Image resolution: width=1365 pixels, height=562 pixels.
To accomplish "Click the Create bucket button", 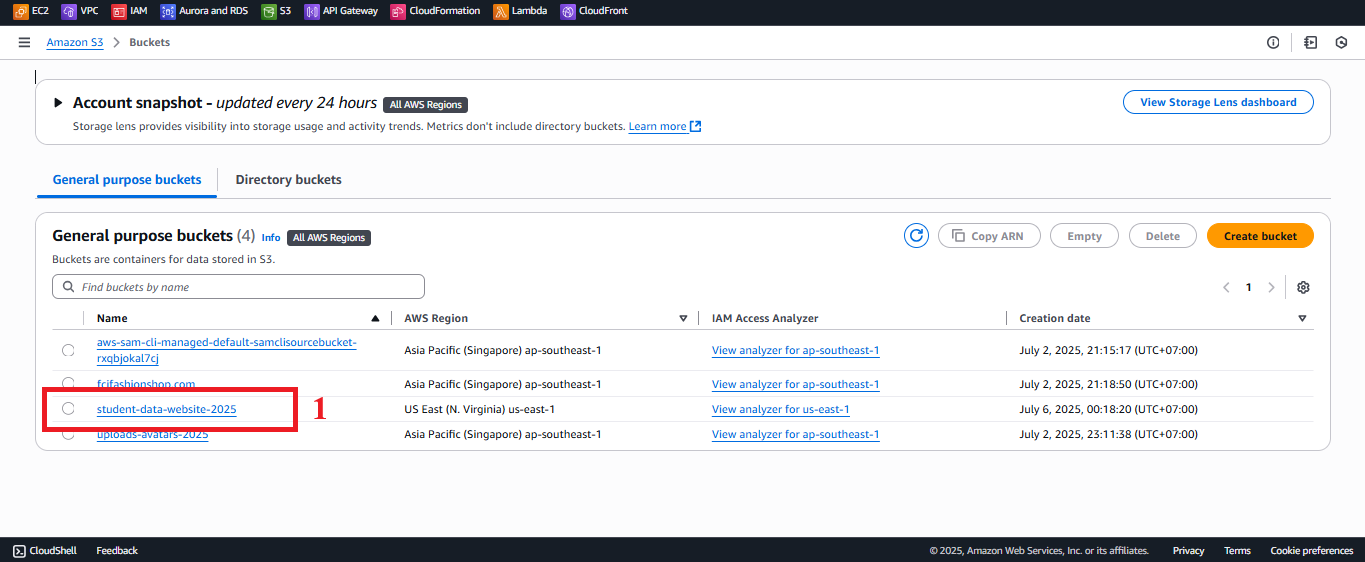I will coord(1260,236).
